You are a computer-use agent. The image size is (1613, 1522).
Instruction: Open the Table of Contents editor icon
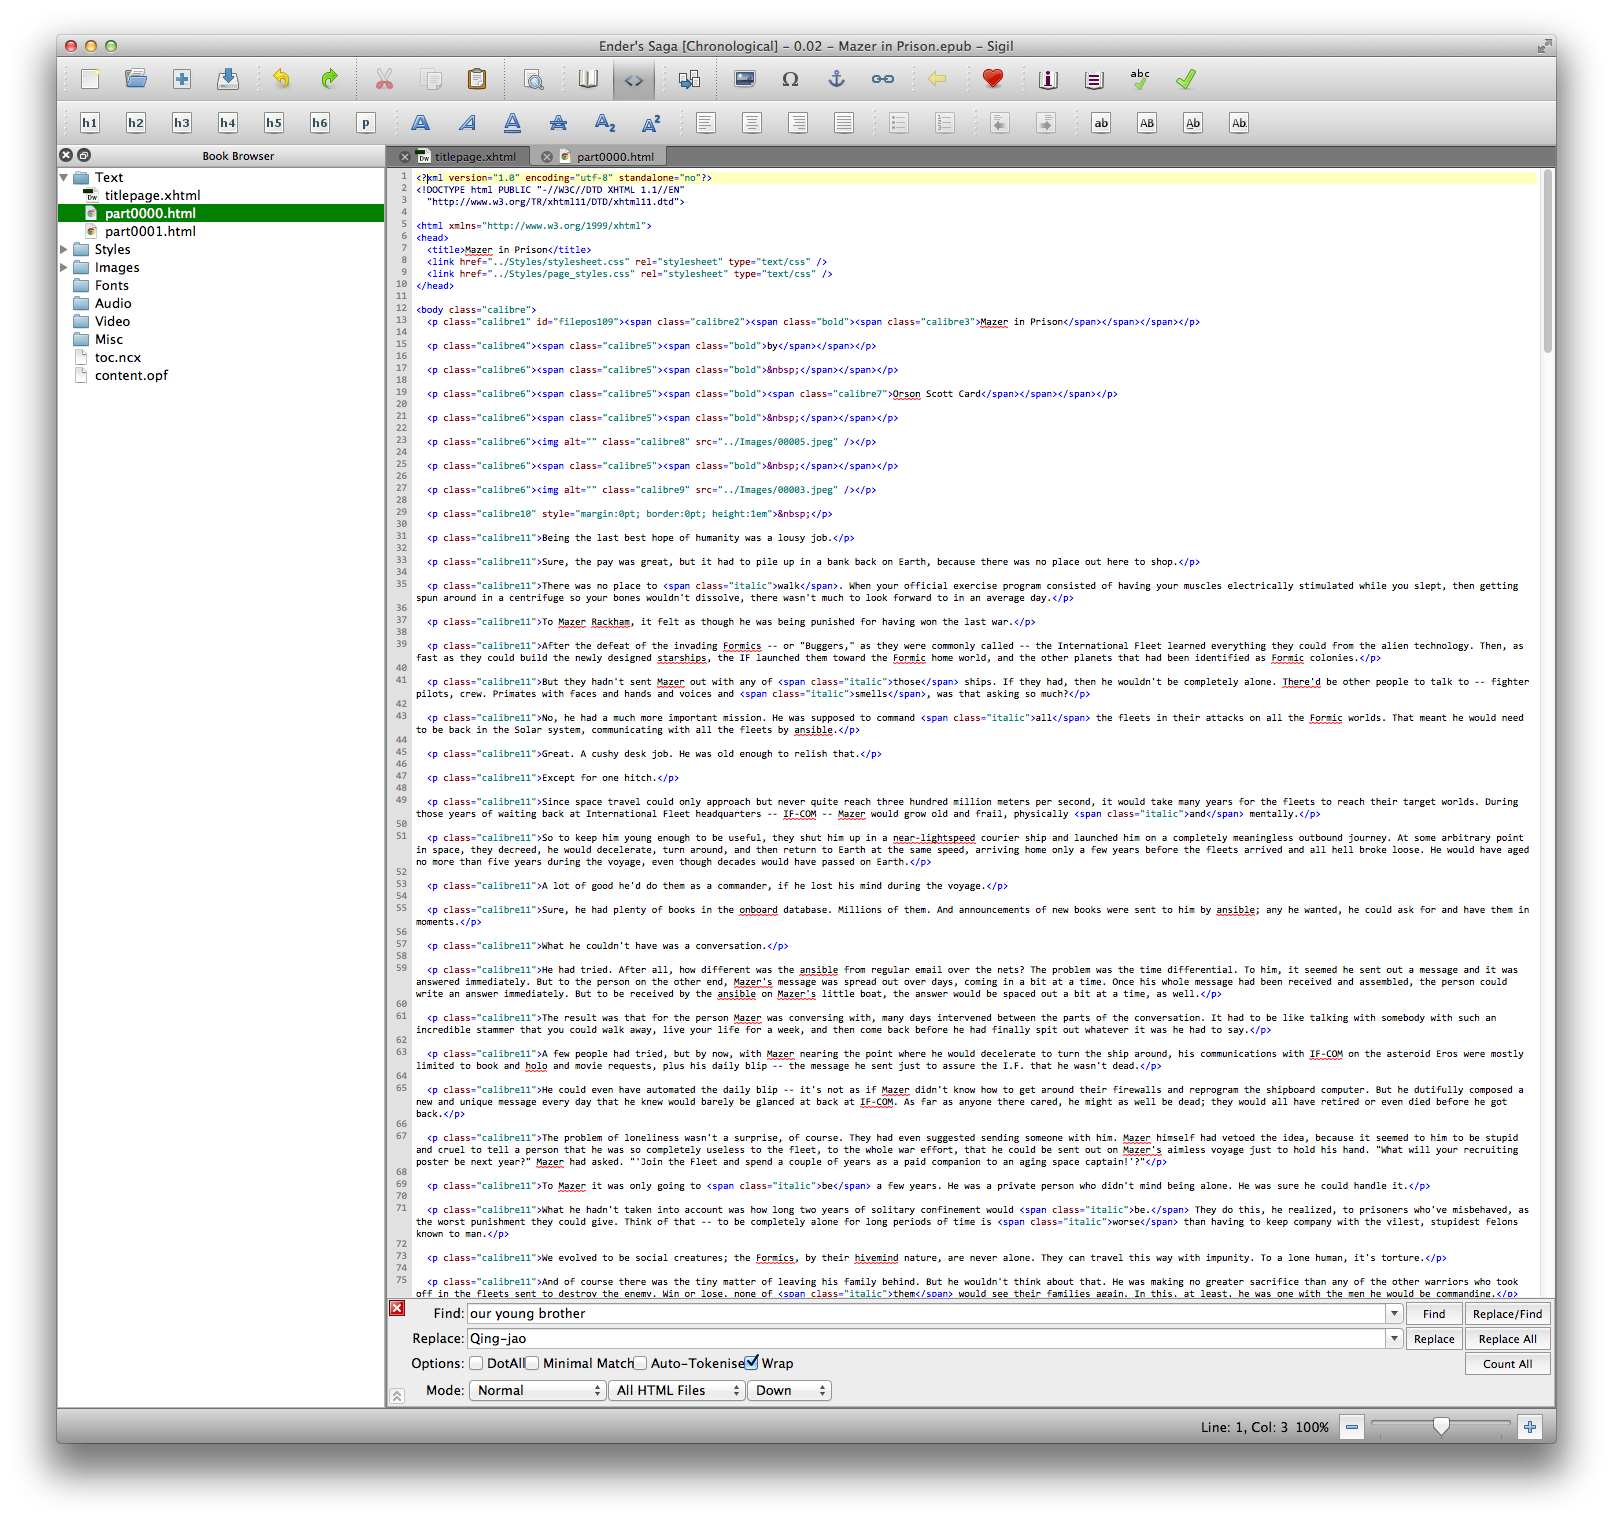[x=1094, y=79]
